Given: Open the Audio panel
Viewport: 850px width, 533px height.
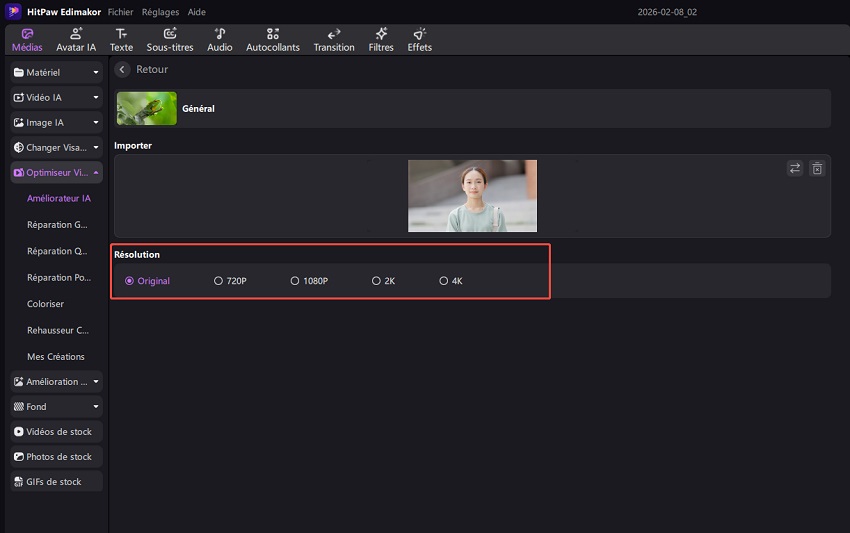Looking at the screenshot, I should point(220,40).
